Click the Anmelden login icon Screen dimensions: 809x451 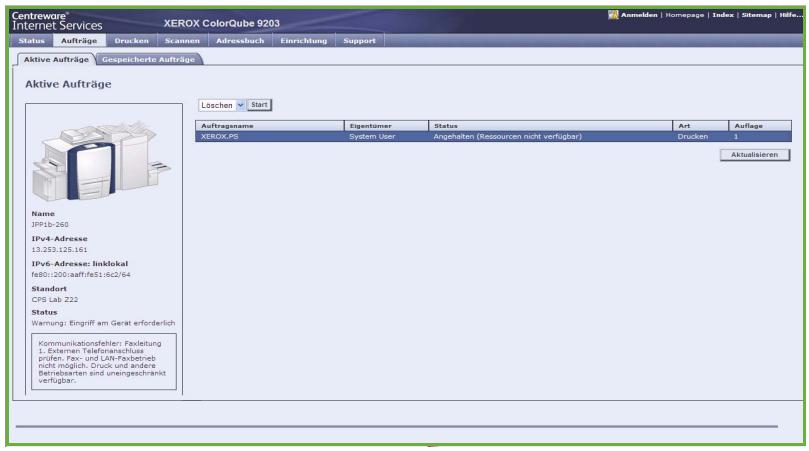click(613, 15)
